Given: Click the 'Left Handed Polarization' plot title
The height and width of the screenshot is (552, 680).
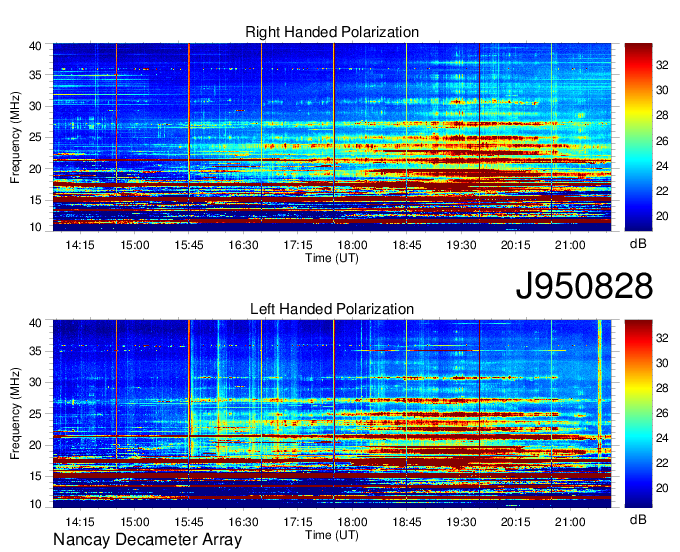Looking at the screenshot, I should [332, 309].
